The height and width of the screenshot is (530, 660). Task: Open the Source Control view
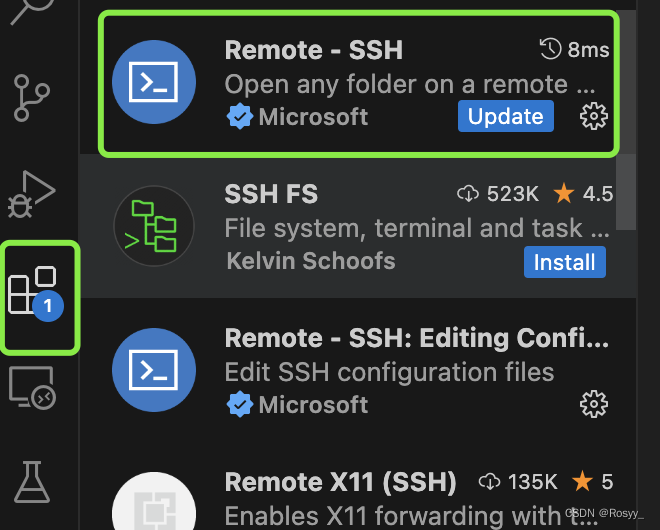(x=32, y=98)
